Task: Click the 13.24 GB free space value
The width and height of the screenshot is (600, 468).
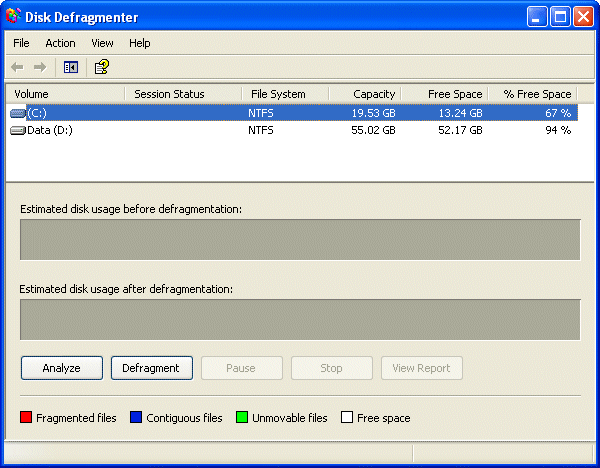Action: click(460, 113)
